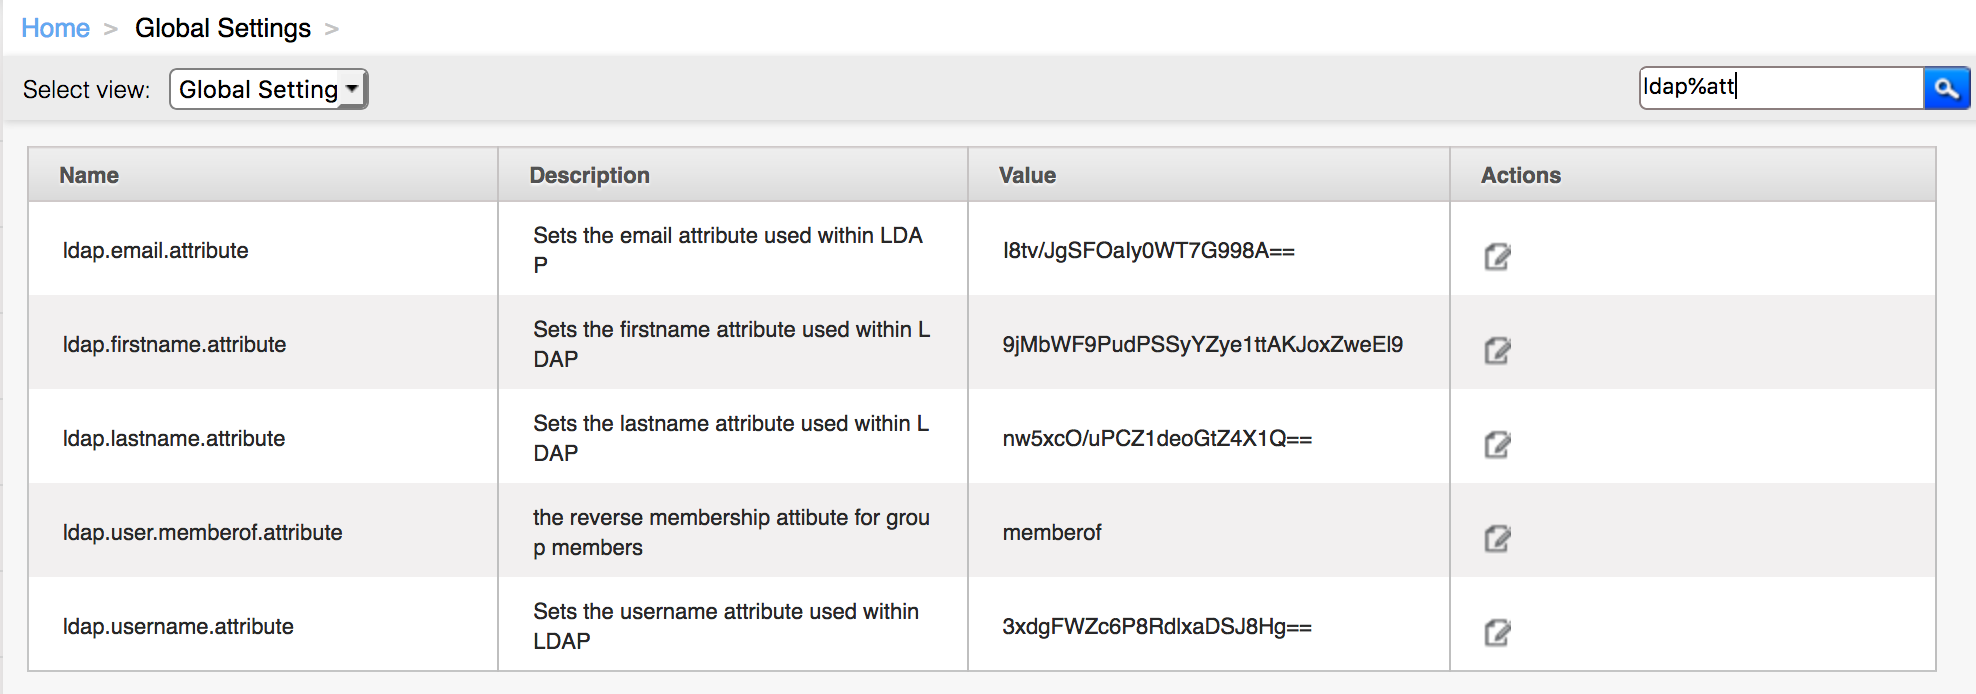The height and width of the screenshot is (694, 1976).
Task: Click the Global Settings breadcrumb
Action: (223, 28)
